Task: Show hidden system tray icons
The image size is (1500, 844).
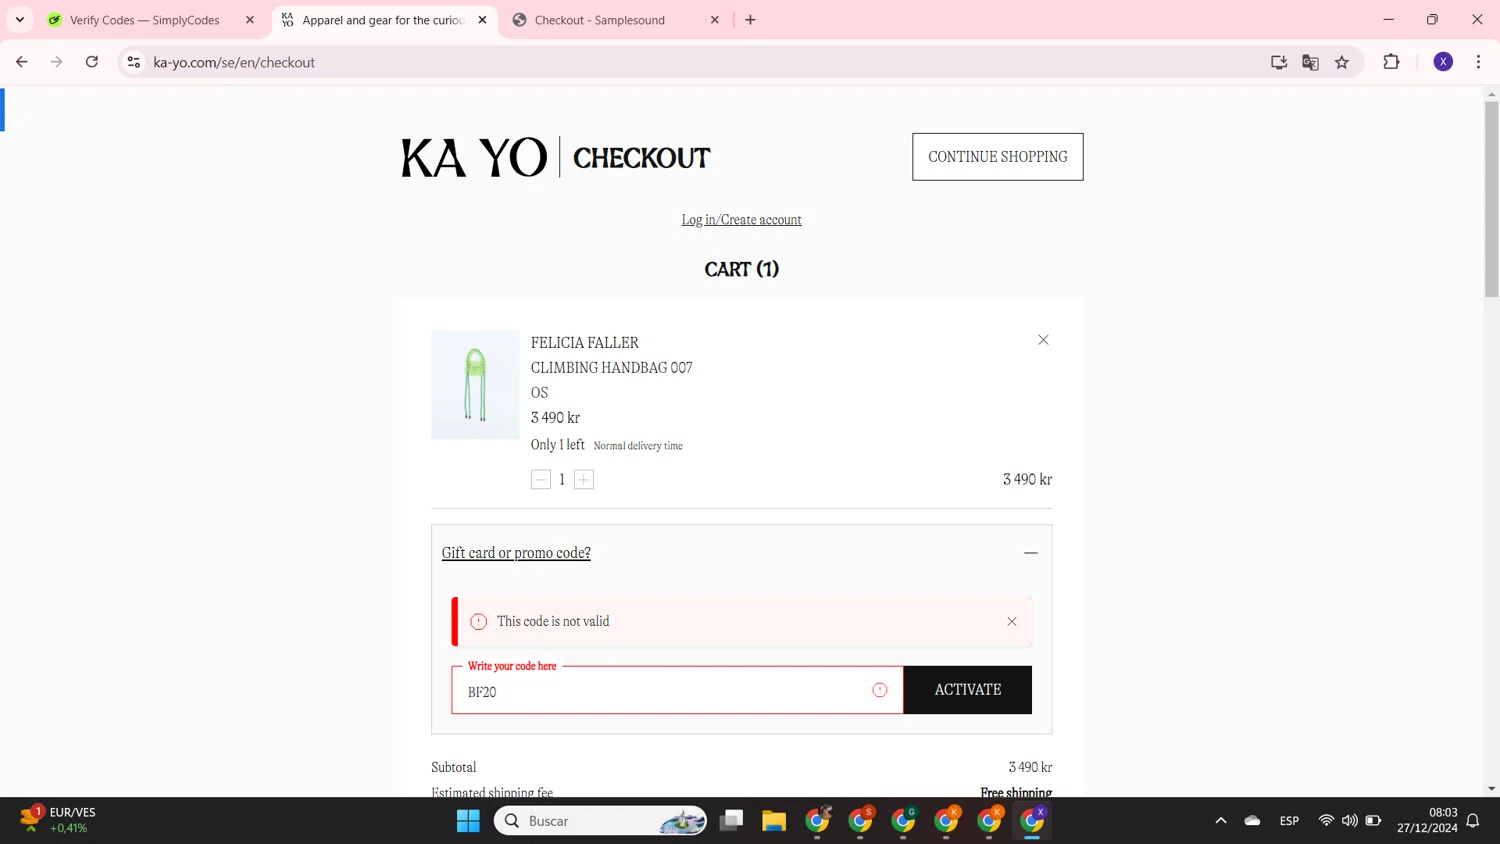Action: 1221,821
